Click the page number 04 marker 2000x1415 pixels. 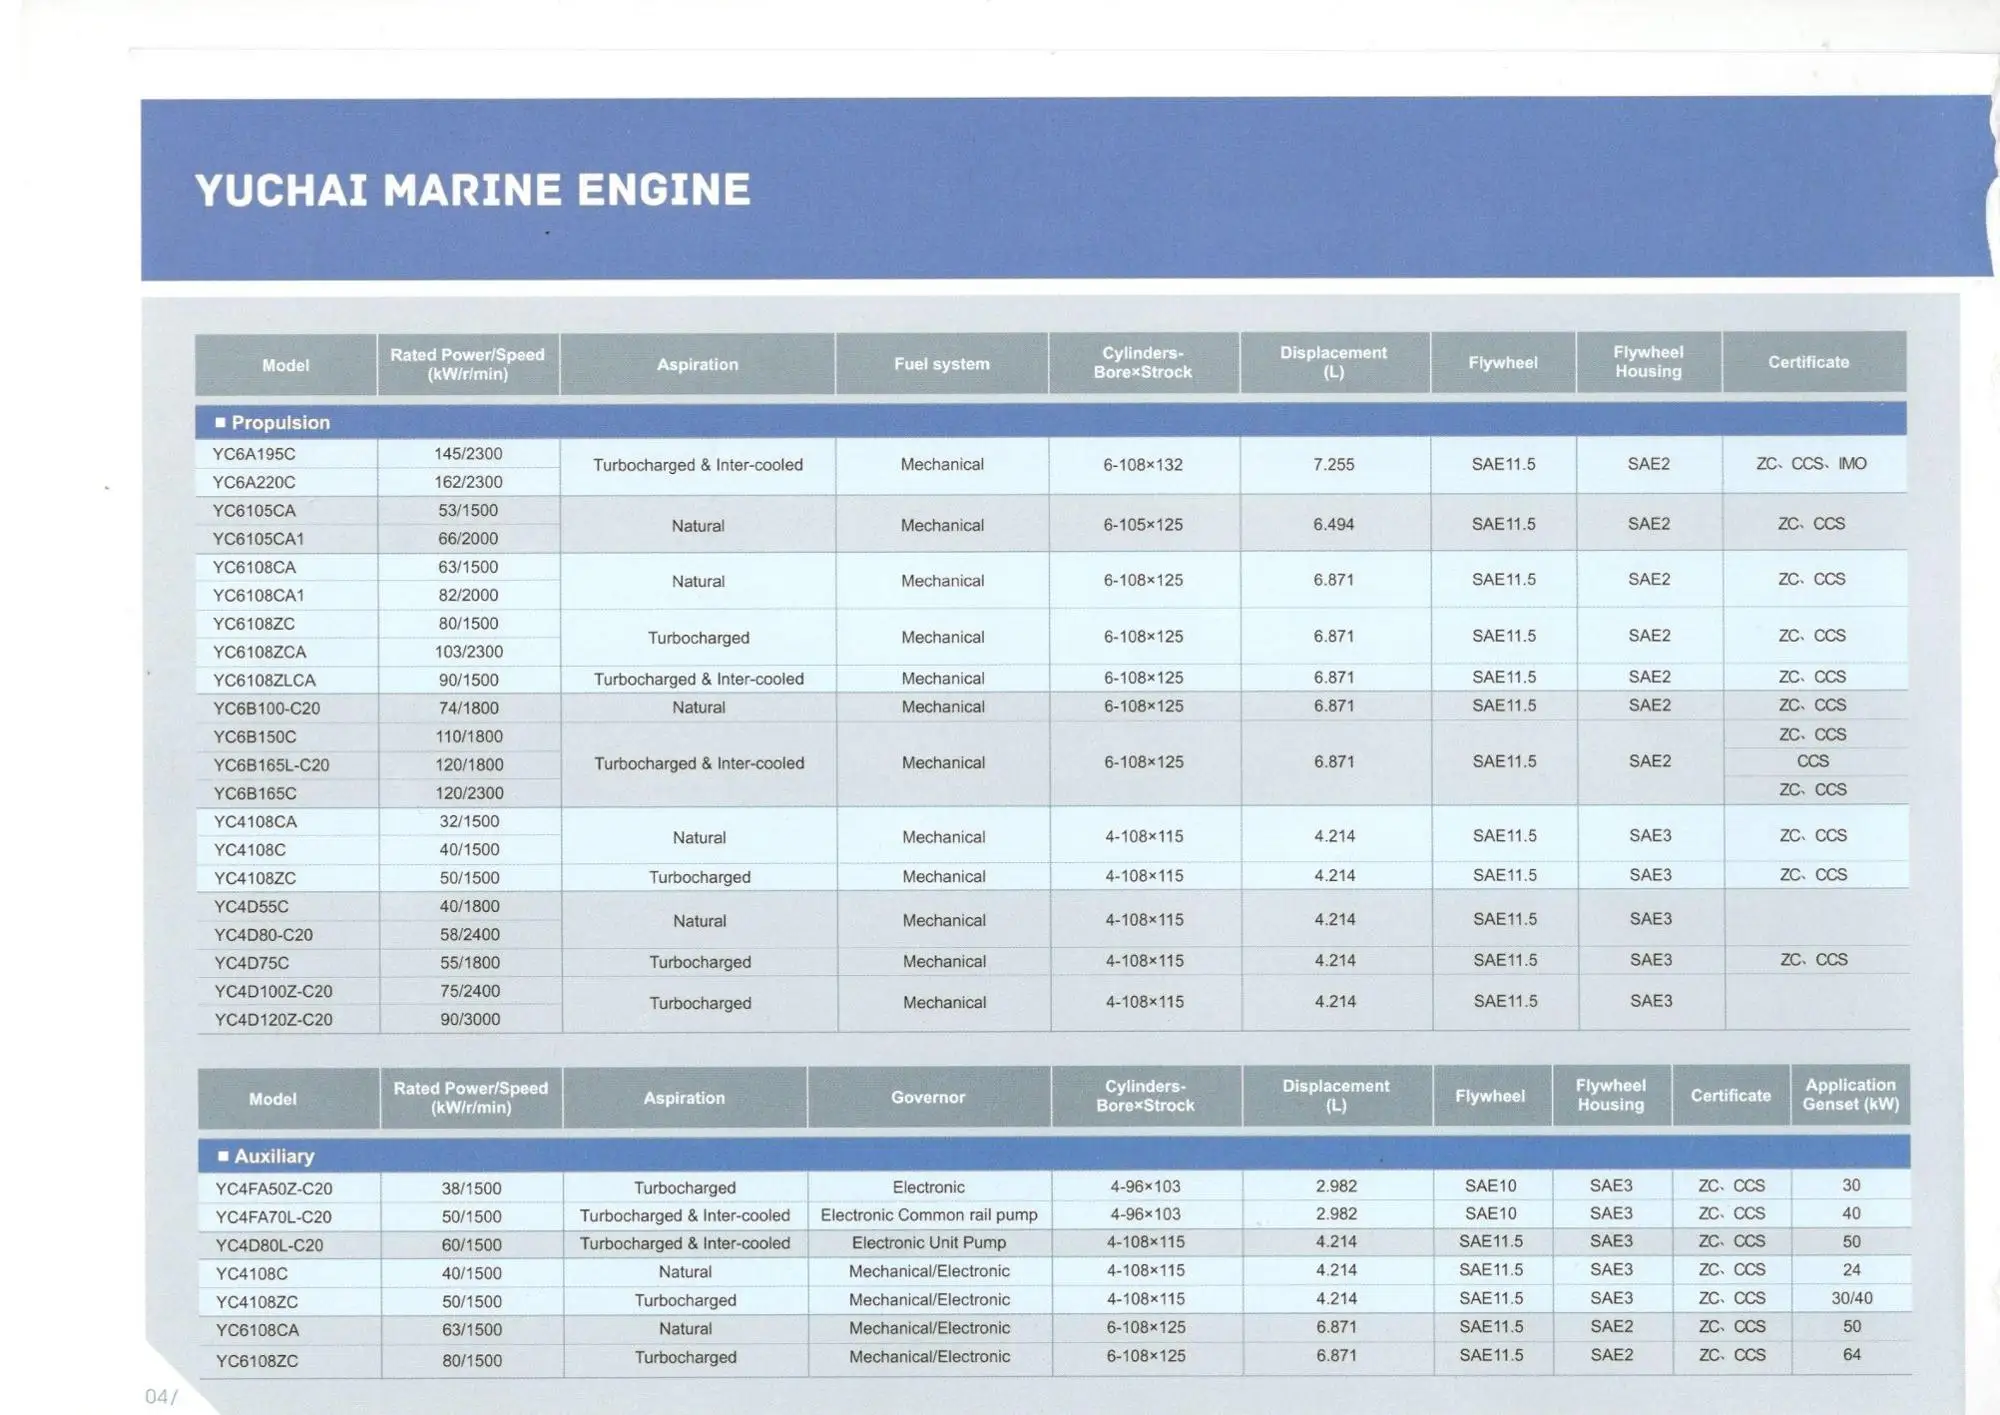[159, 1396]
